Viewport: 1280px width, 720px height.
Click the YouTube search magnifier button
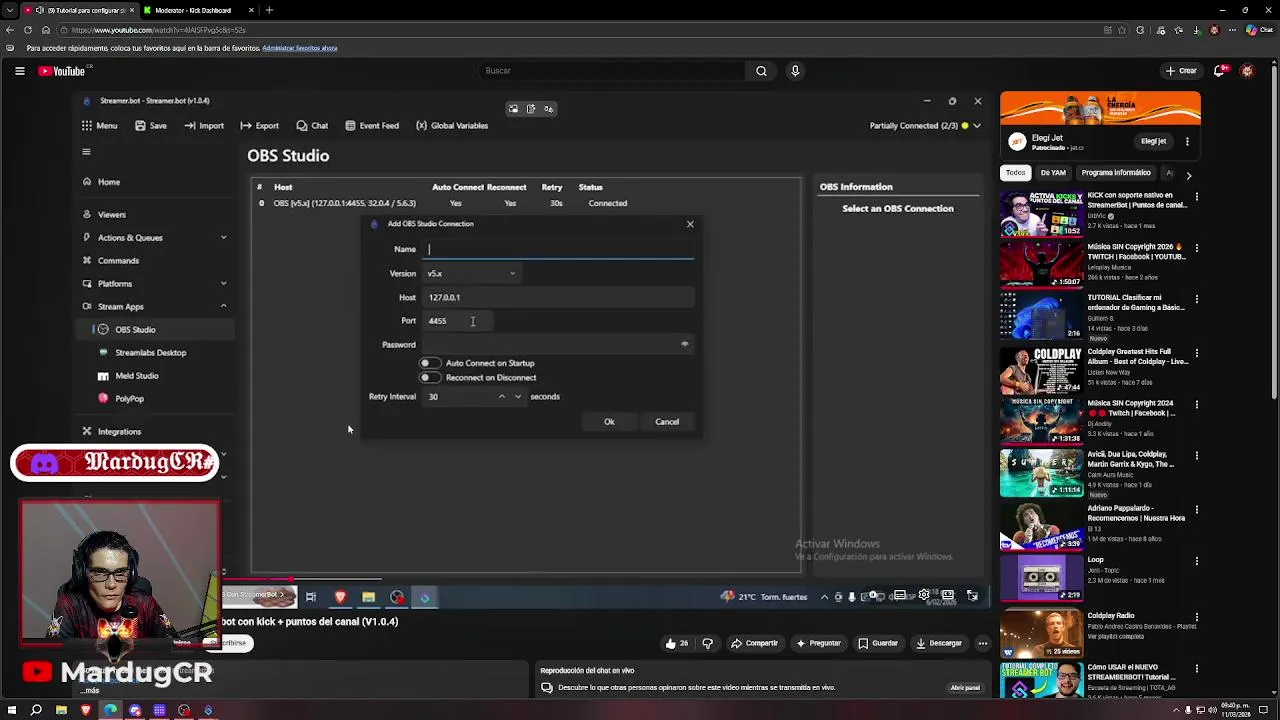pos(761,71)
